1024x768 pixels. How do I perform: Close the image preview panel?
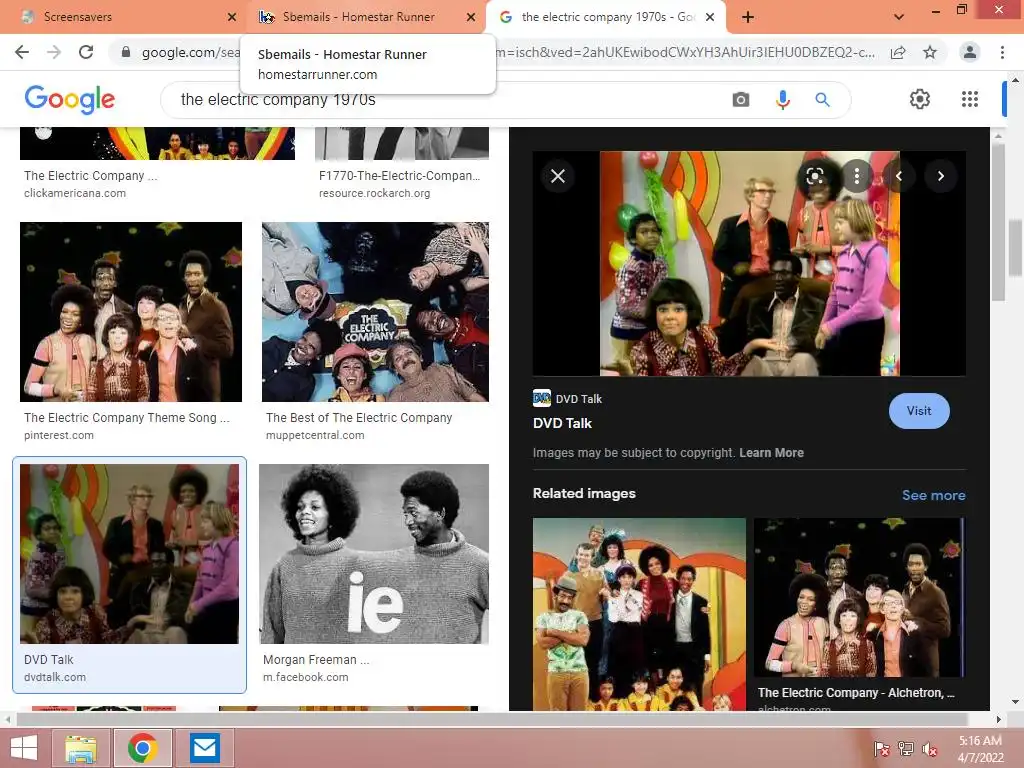click(x=558, y=176)
